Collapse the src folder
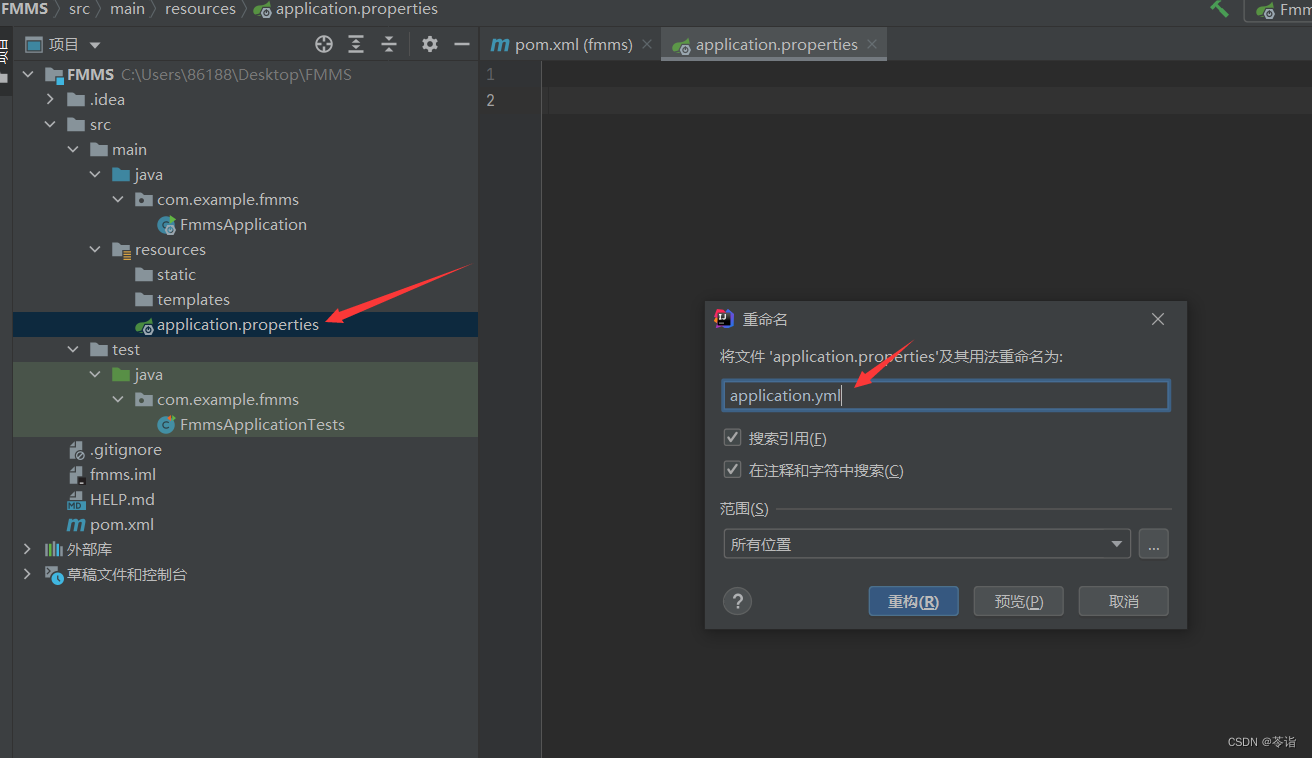This screenshot has width=1312, height=758. pos(50,125)
